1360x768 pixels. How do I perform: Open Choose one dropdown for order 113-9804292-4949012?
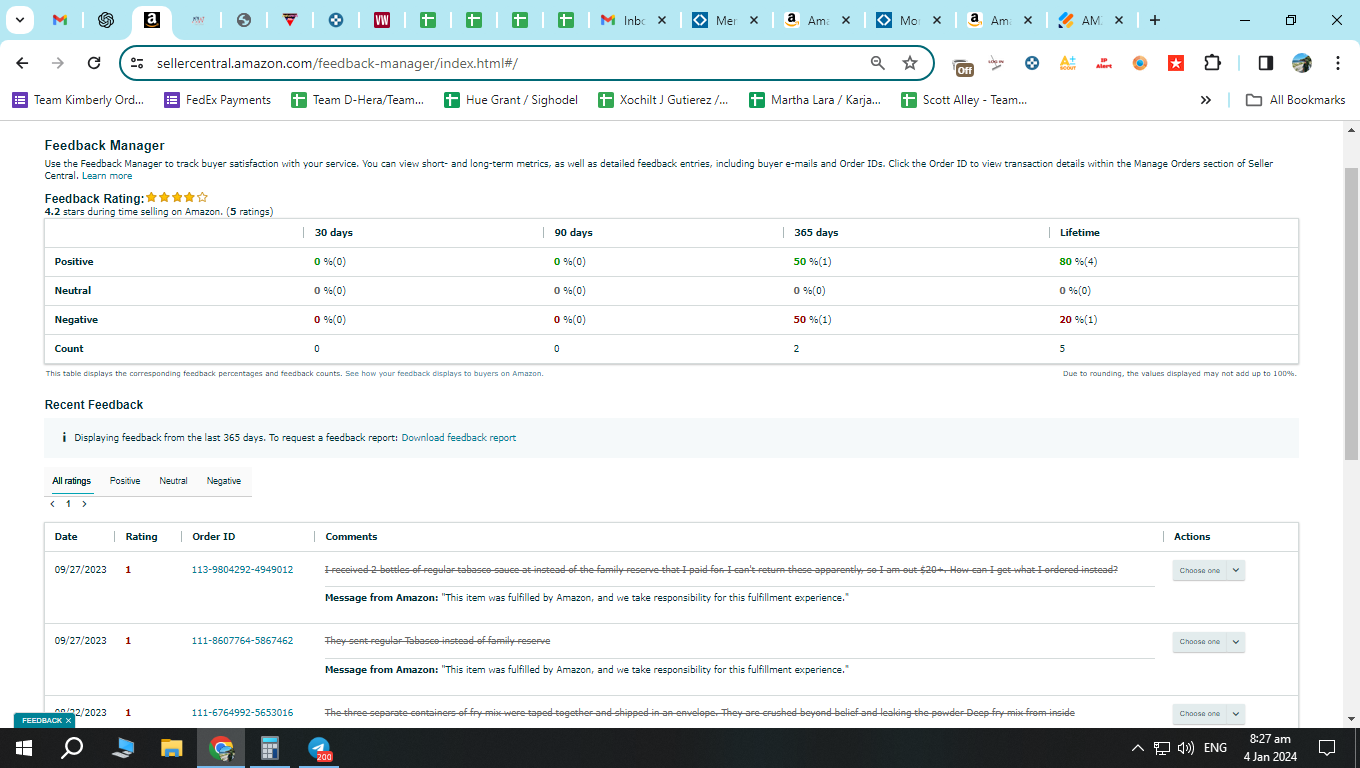1208,571
